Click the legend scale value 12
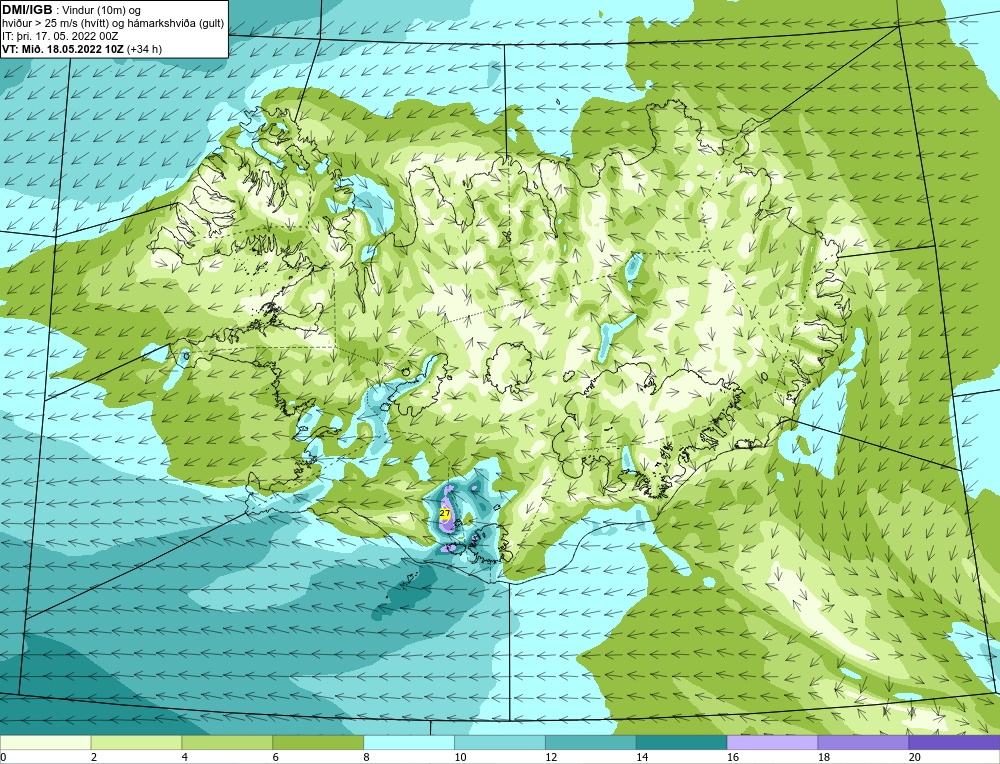Viewport: 1000px width, 764px height. 551,757
